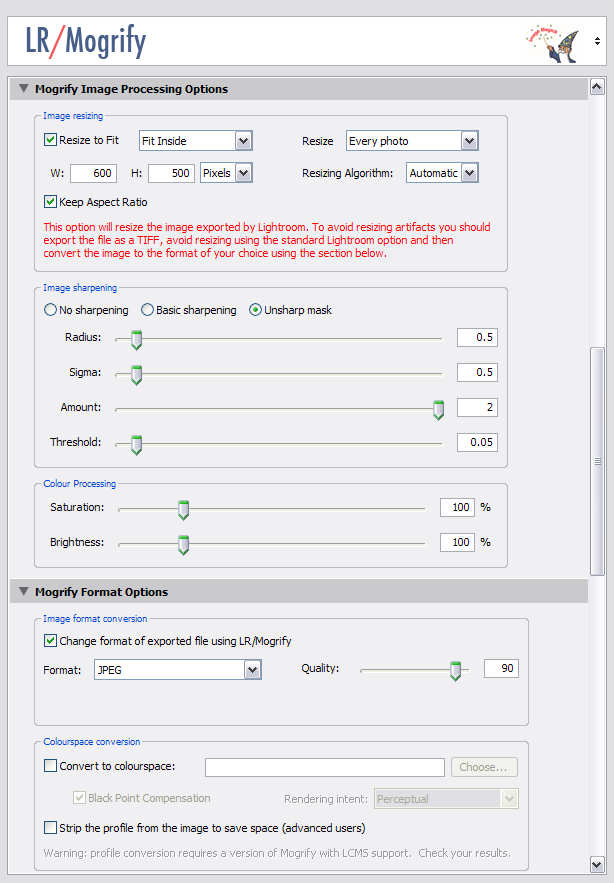The image size is (614, 883).
Task: Select Unsharp mask radio button
Action: (255, 310)
